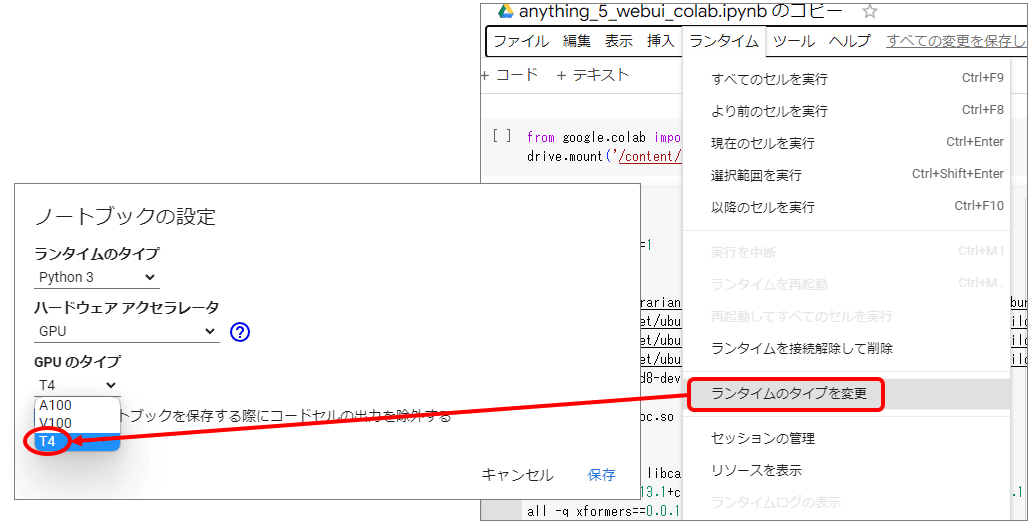Open the 編集 menu
1033x526 pixels.
click(576, 42)
